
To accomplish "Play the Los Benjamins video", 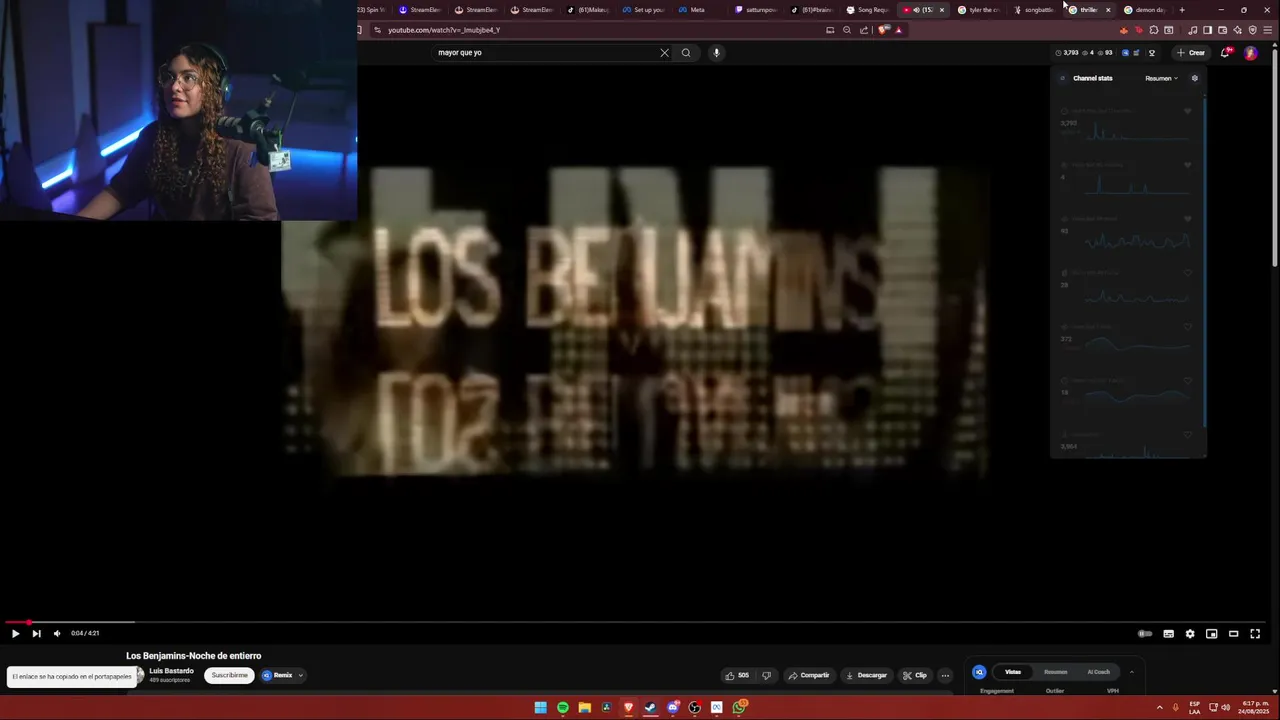I will [15, 633].
